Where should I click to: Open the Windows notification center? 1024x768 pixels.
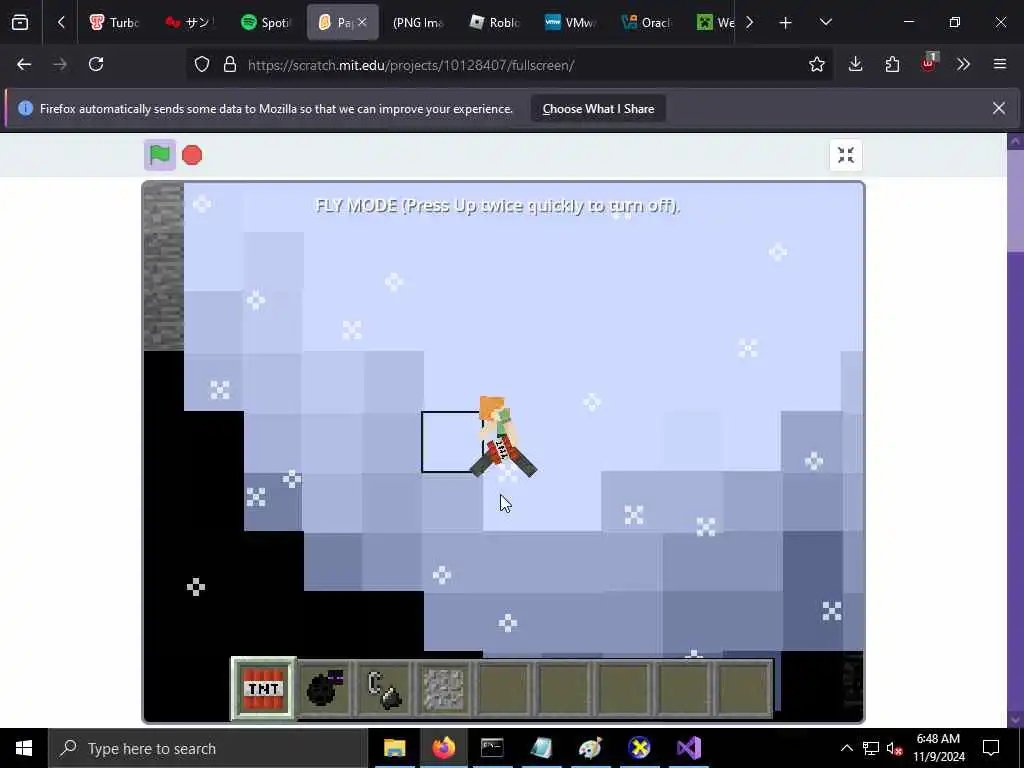coord(991,748)
